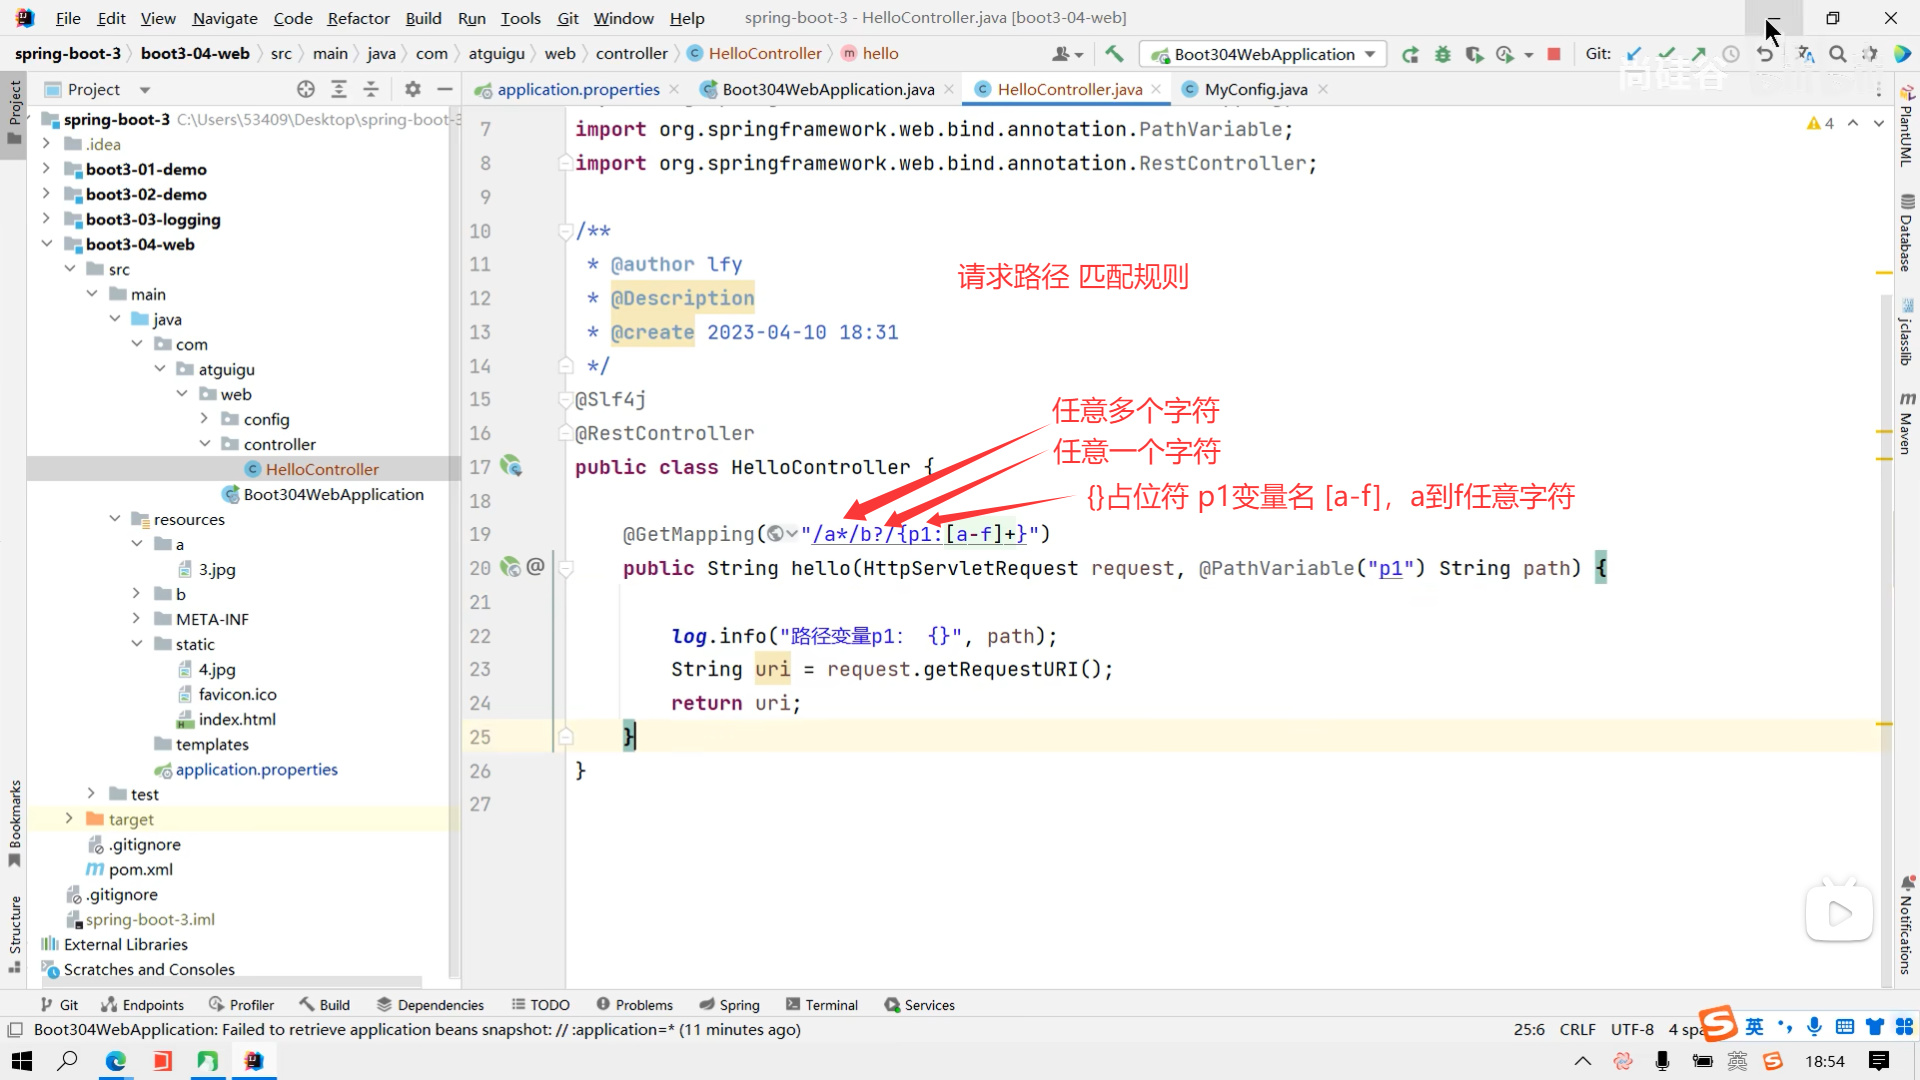Viewport: 1920px width, 1080px height.
Task: Click Collapse All in the Project panel
Action: pos(371,89)
